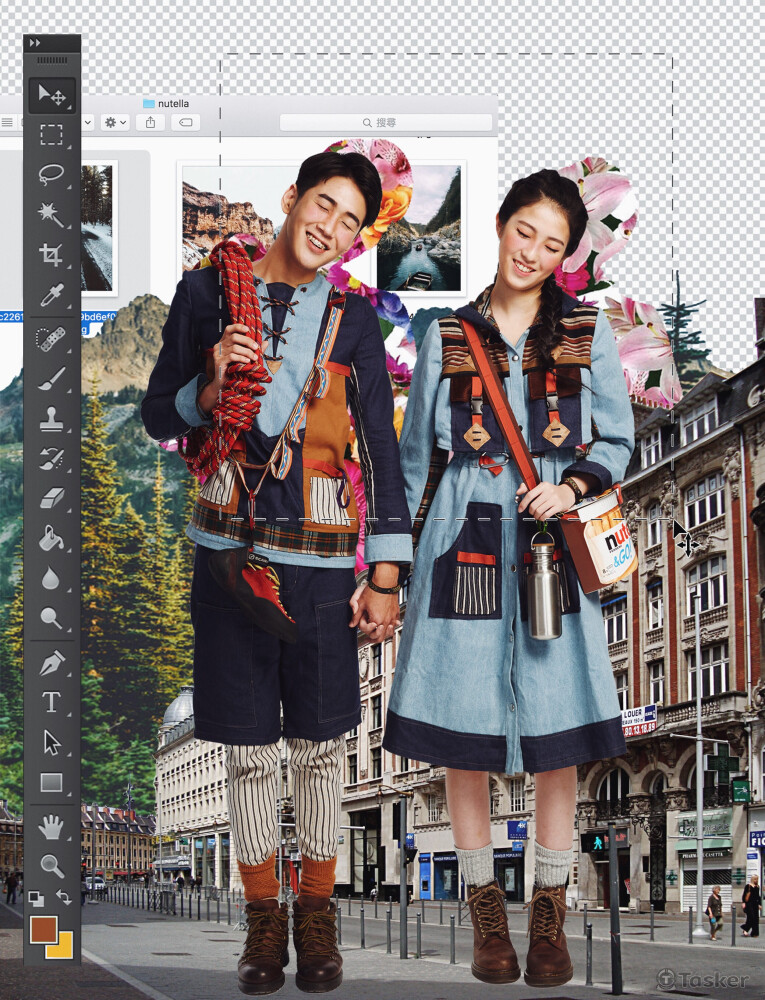Select the Eyedropper tool
Viewport: 765px width, 1000px height.
tap(51, 295)
